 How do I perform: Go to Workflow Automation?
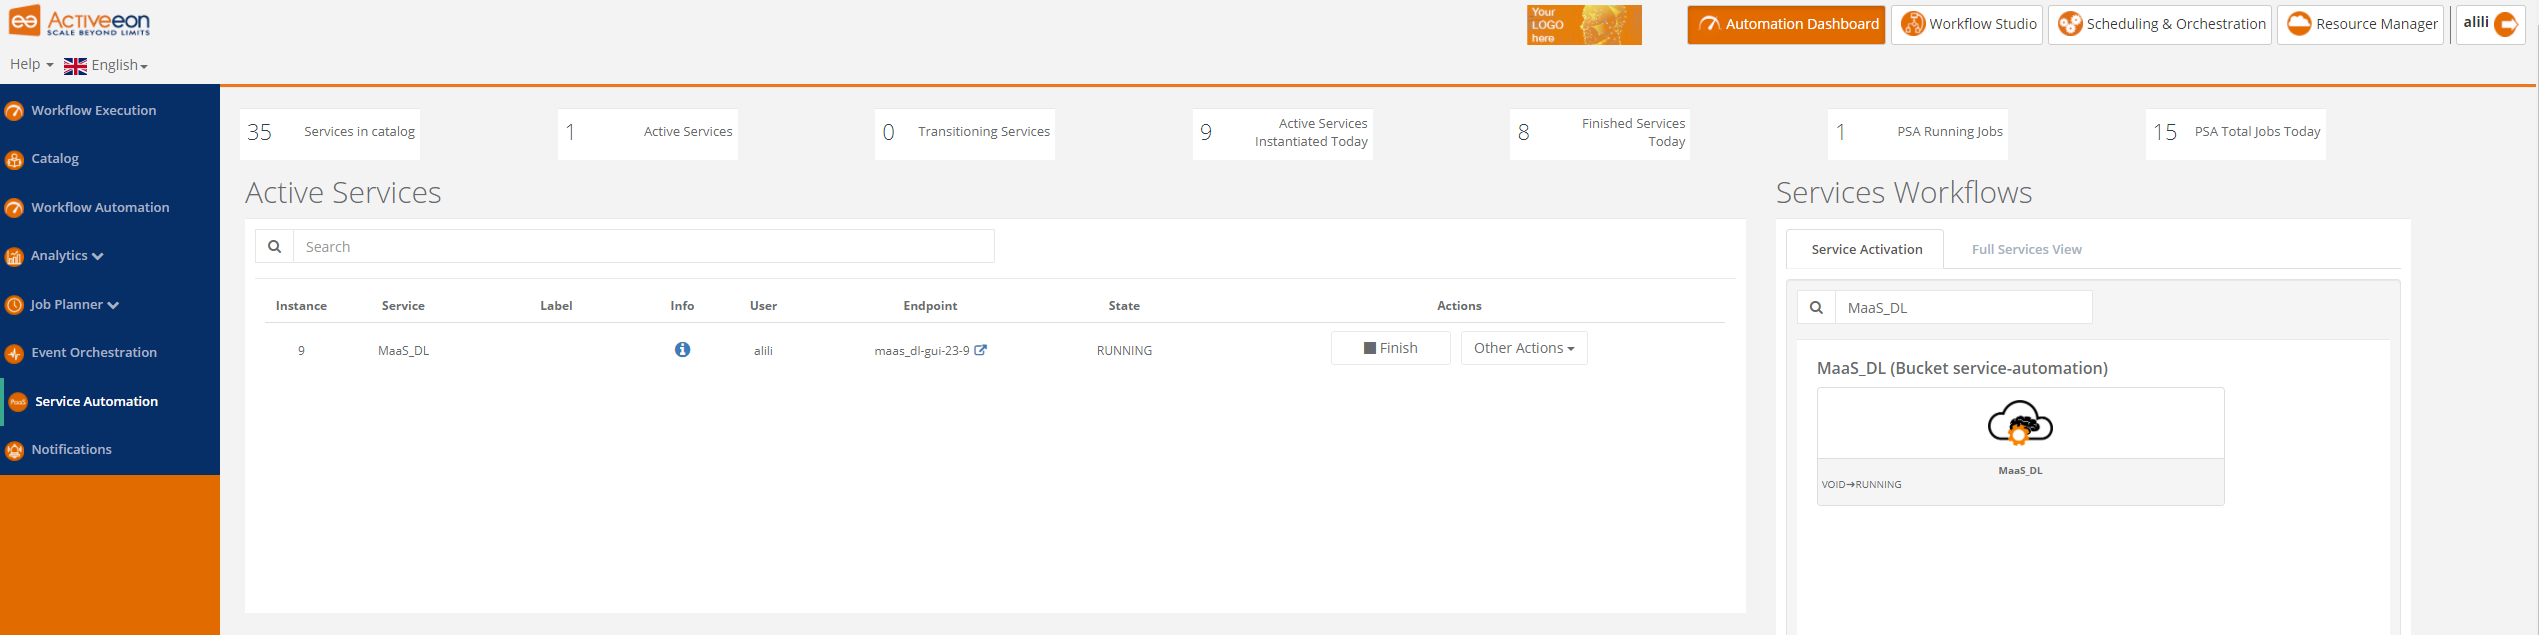click(x=100, y=207)
